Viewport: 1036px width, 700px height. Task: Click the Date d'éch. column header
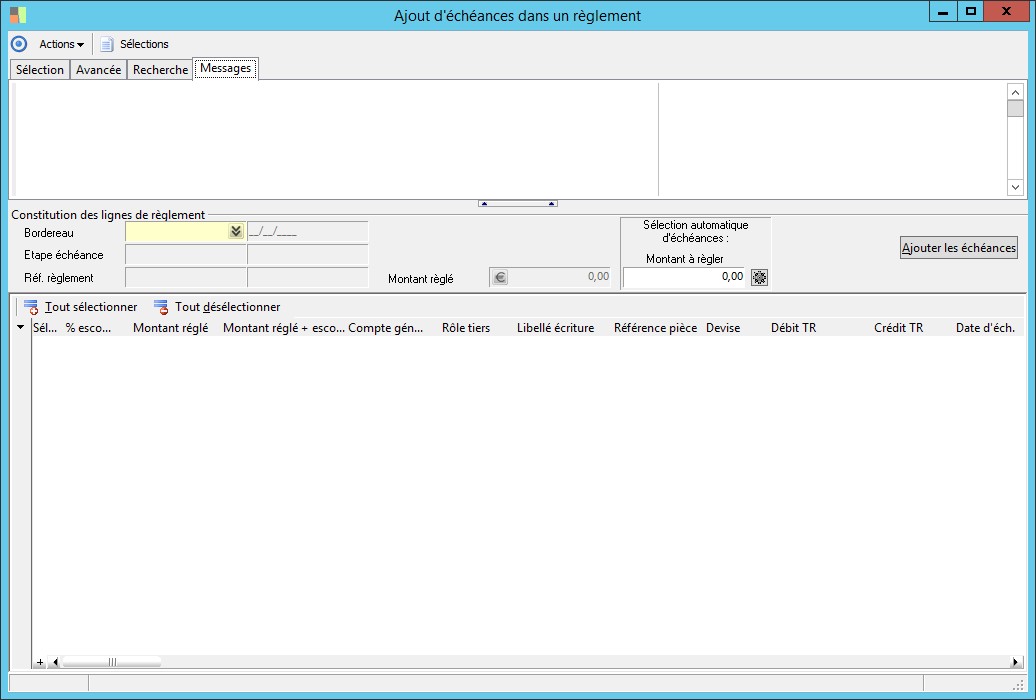pyautogui.click(x=985, y=328)
